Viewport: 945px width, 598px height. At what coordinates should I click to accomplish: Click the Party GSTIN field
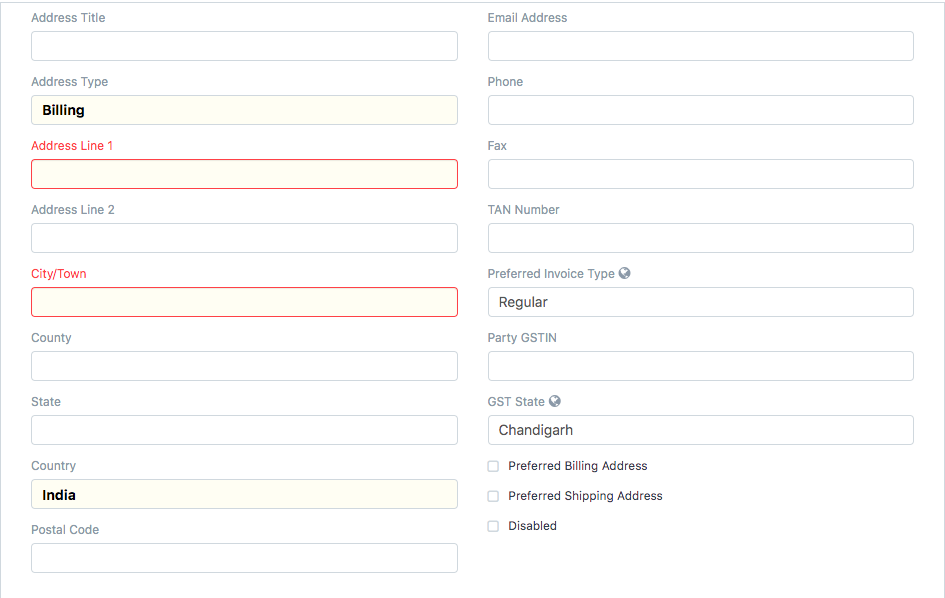[x=700, y=366]
